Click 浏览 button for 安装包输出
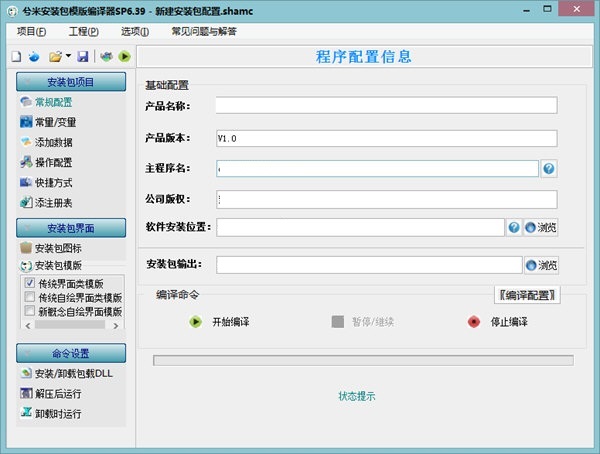600x454 pixels. pyautogui.click(x=541, y=265)
